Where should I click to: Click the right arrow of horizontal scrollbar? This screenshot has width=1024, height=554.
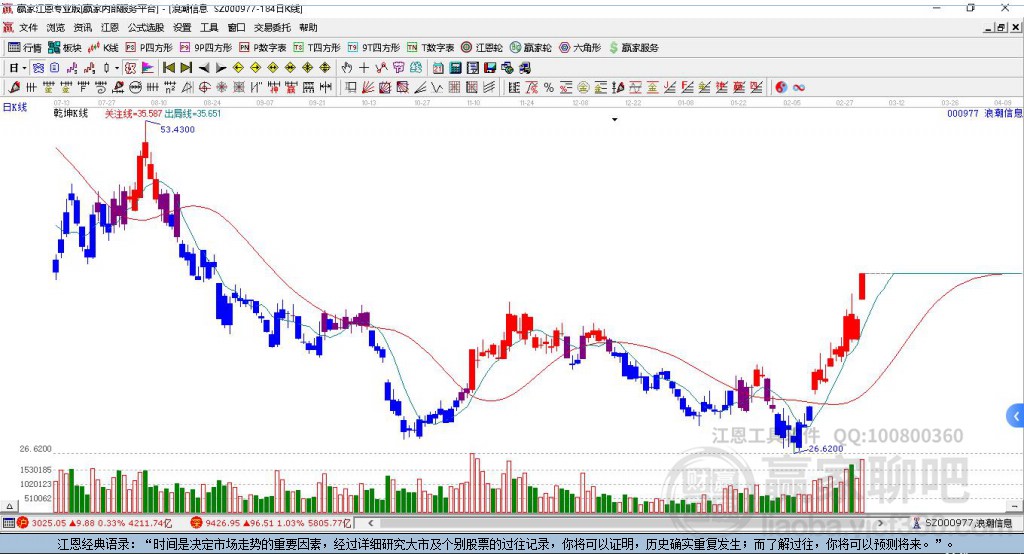pos(880,523)
